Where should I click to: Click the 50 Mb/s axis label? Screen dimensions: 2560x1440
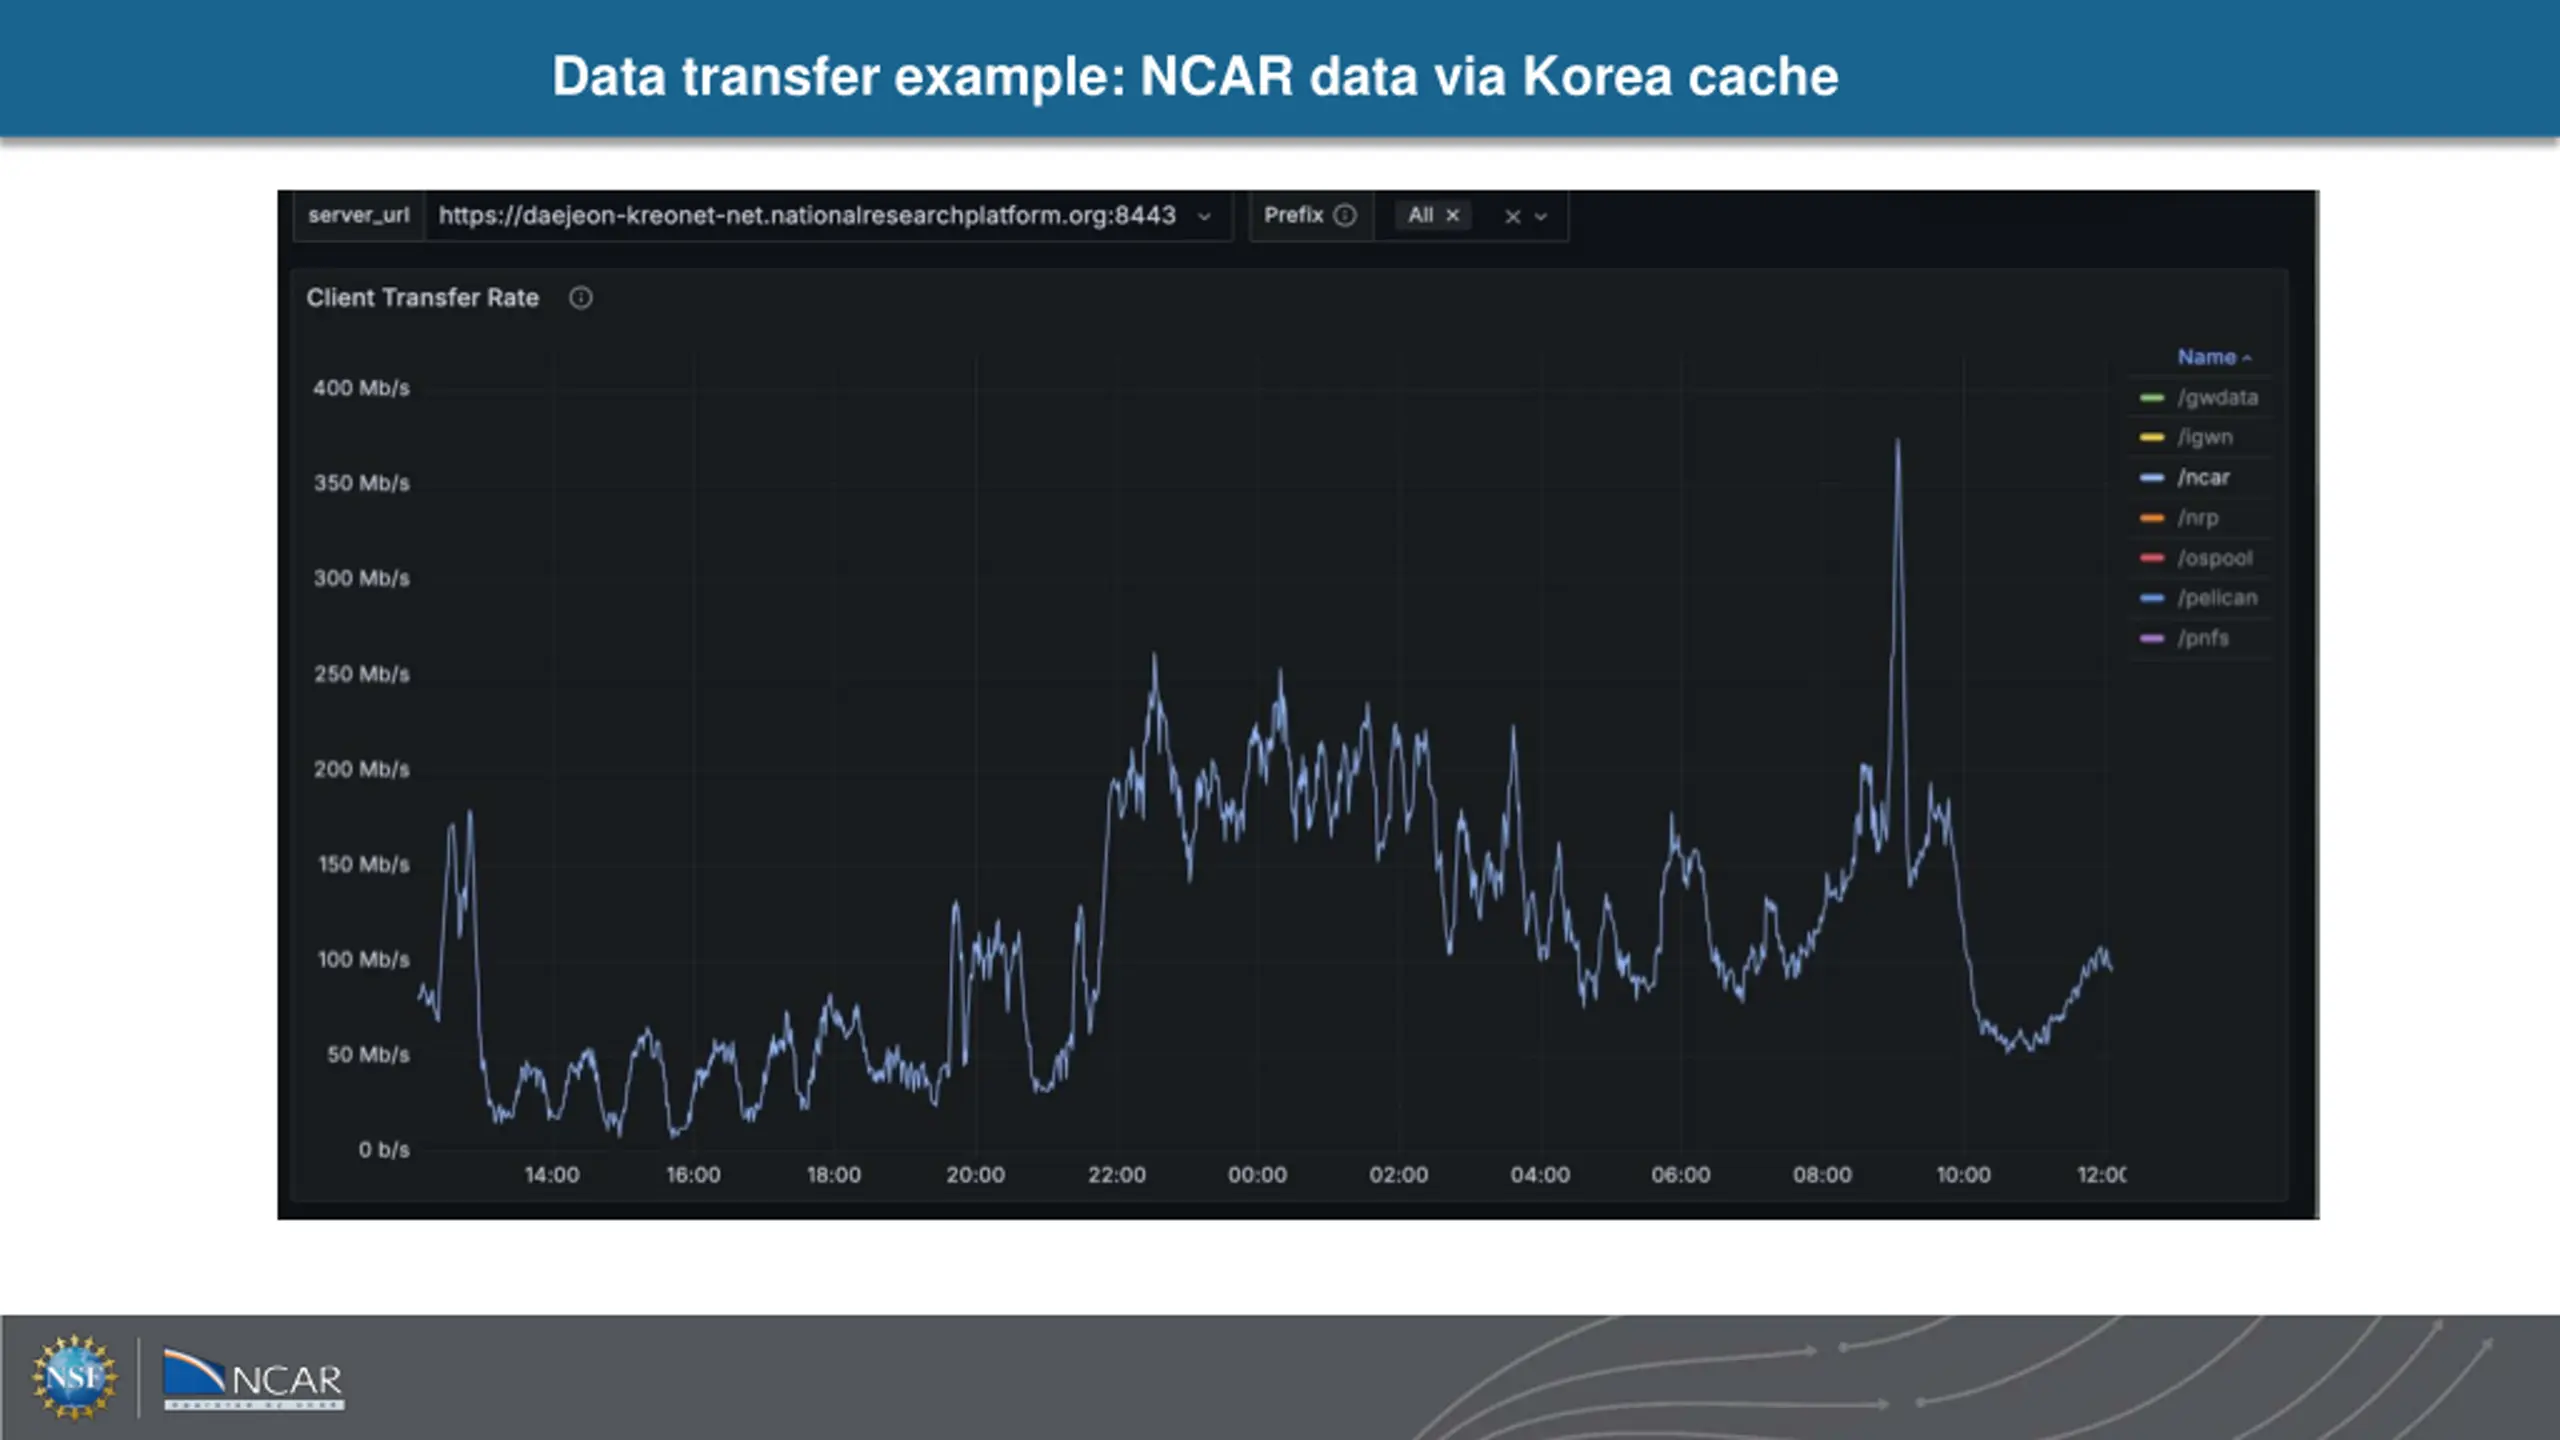pos(368,1055)
